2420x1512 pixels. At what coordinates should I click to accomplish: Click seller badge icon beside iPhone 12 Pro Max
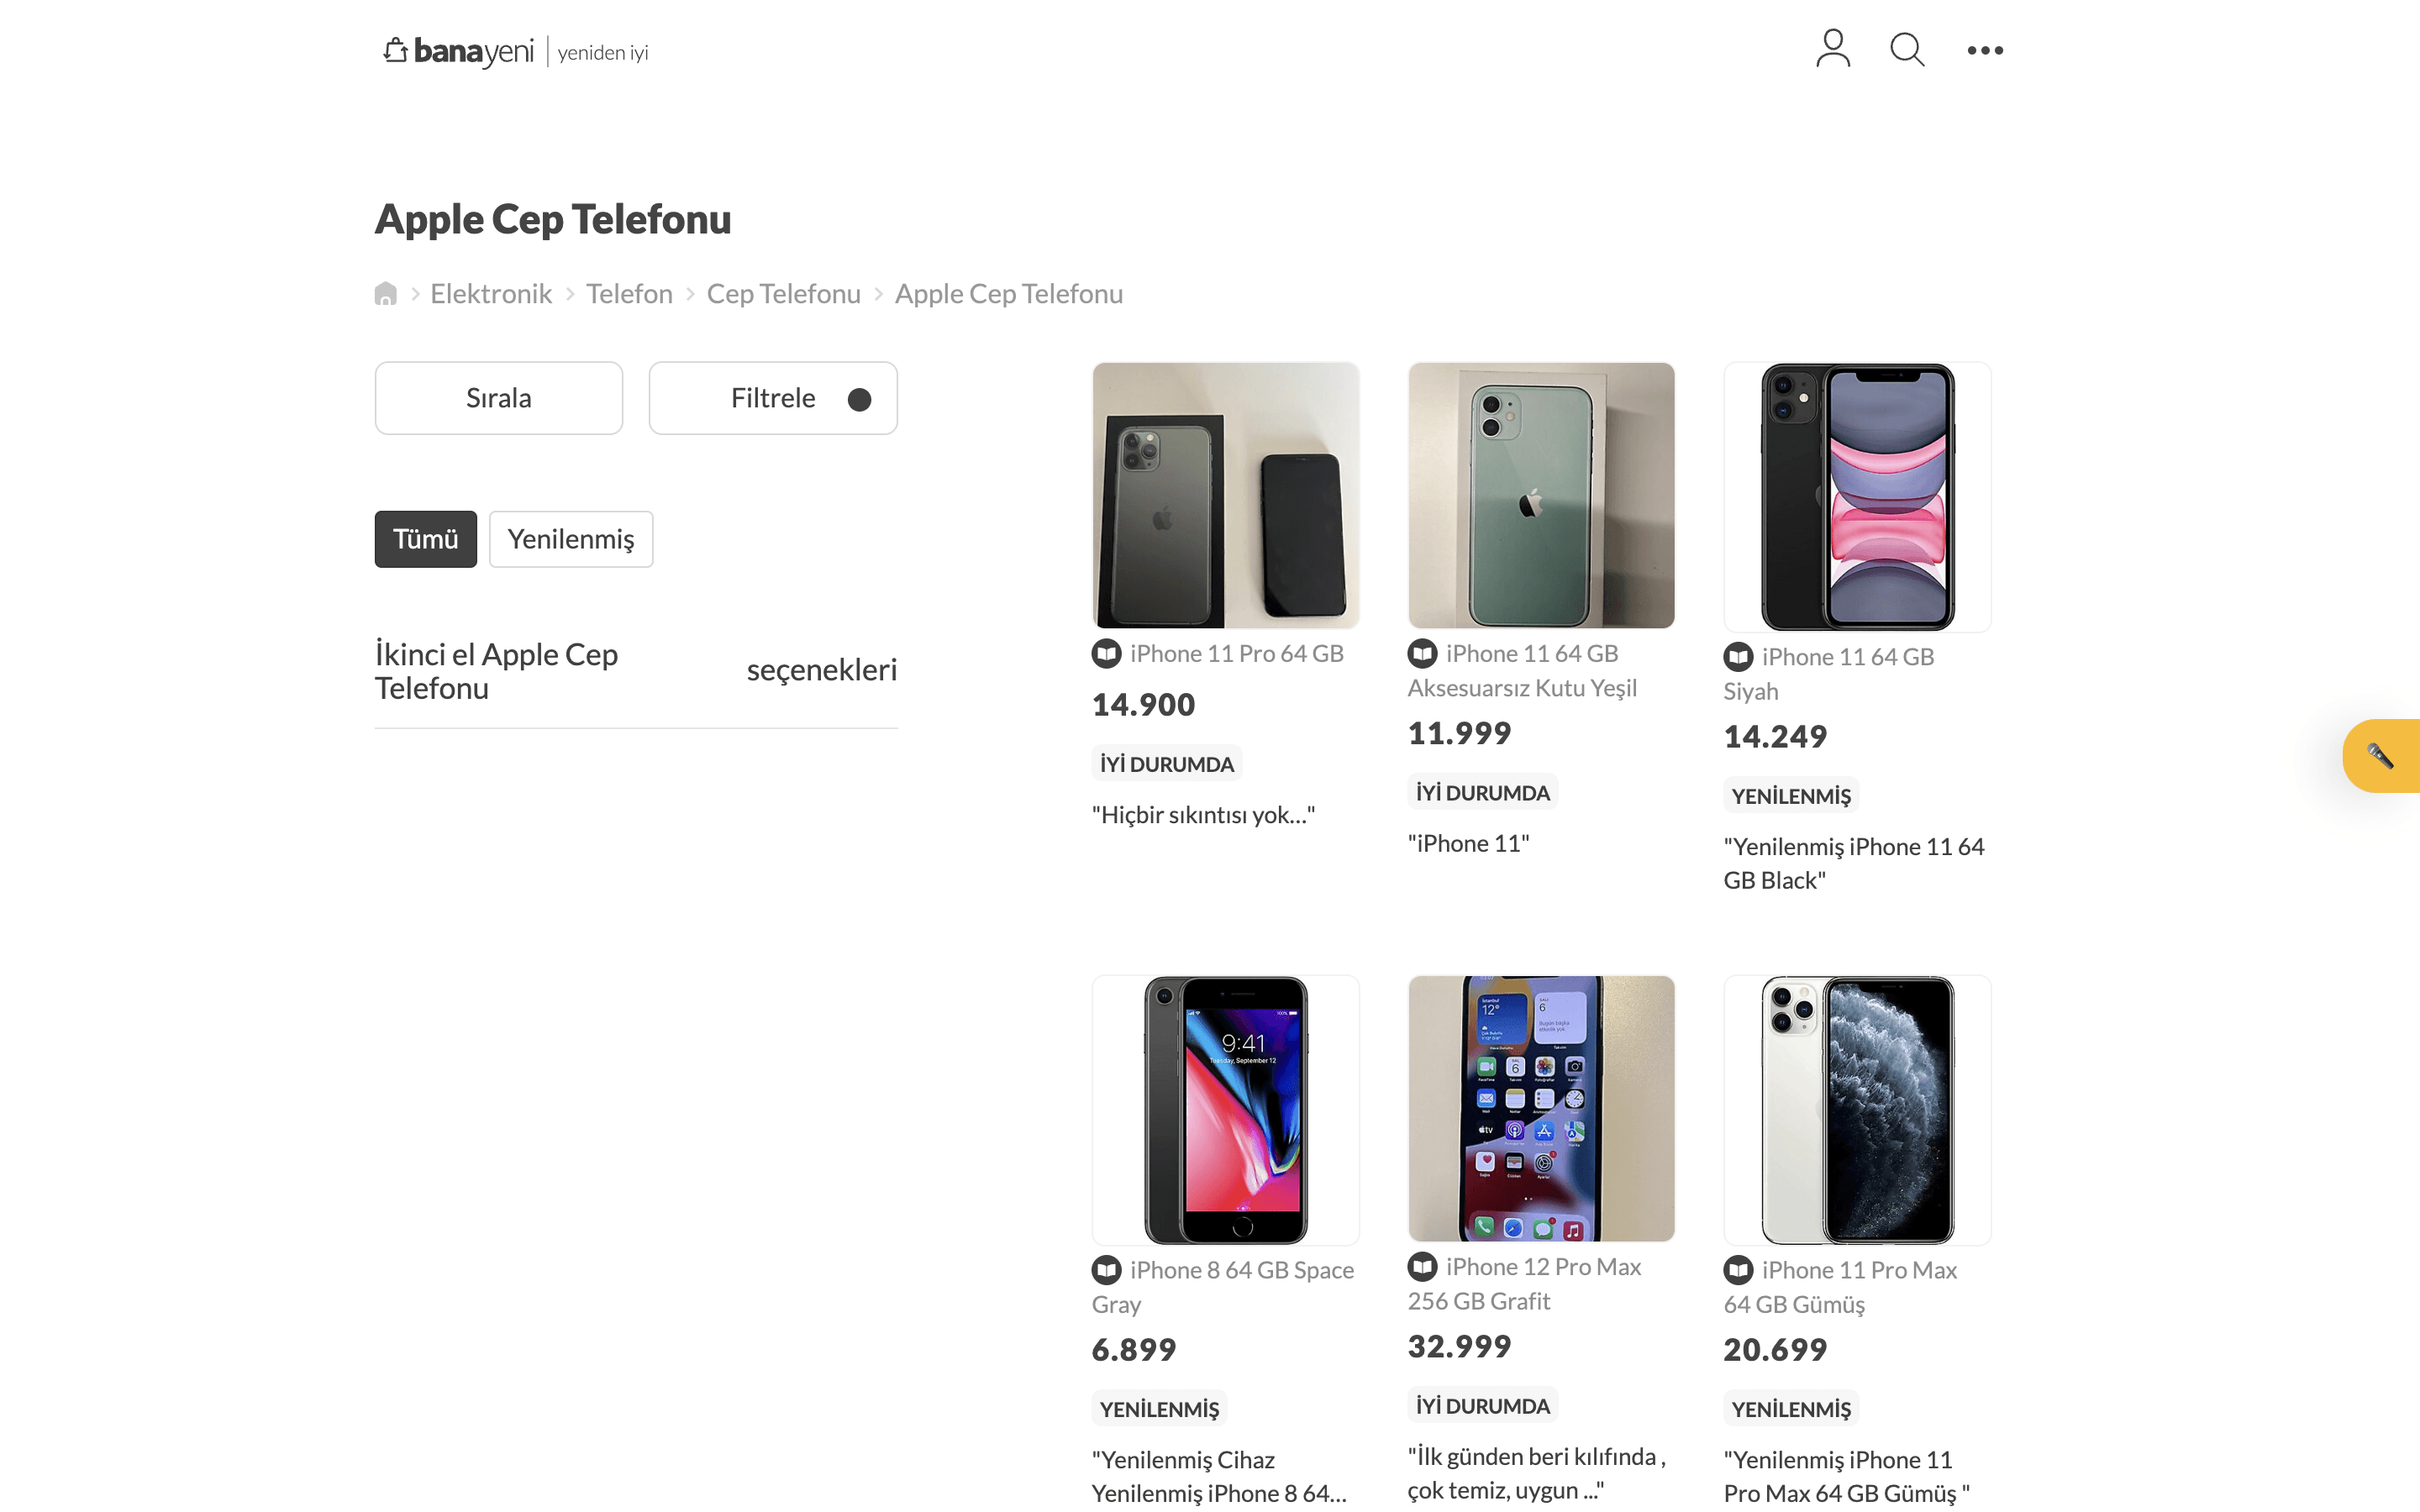pyautogui.click(x=1422, y=1267)
